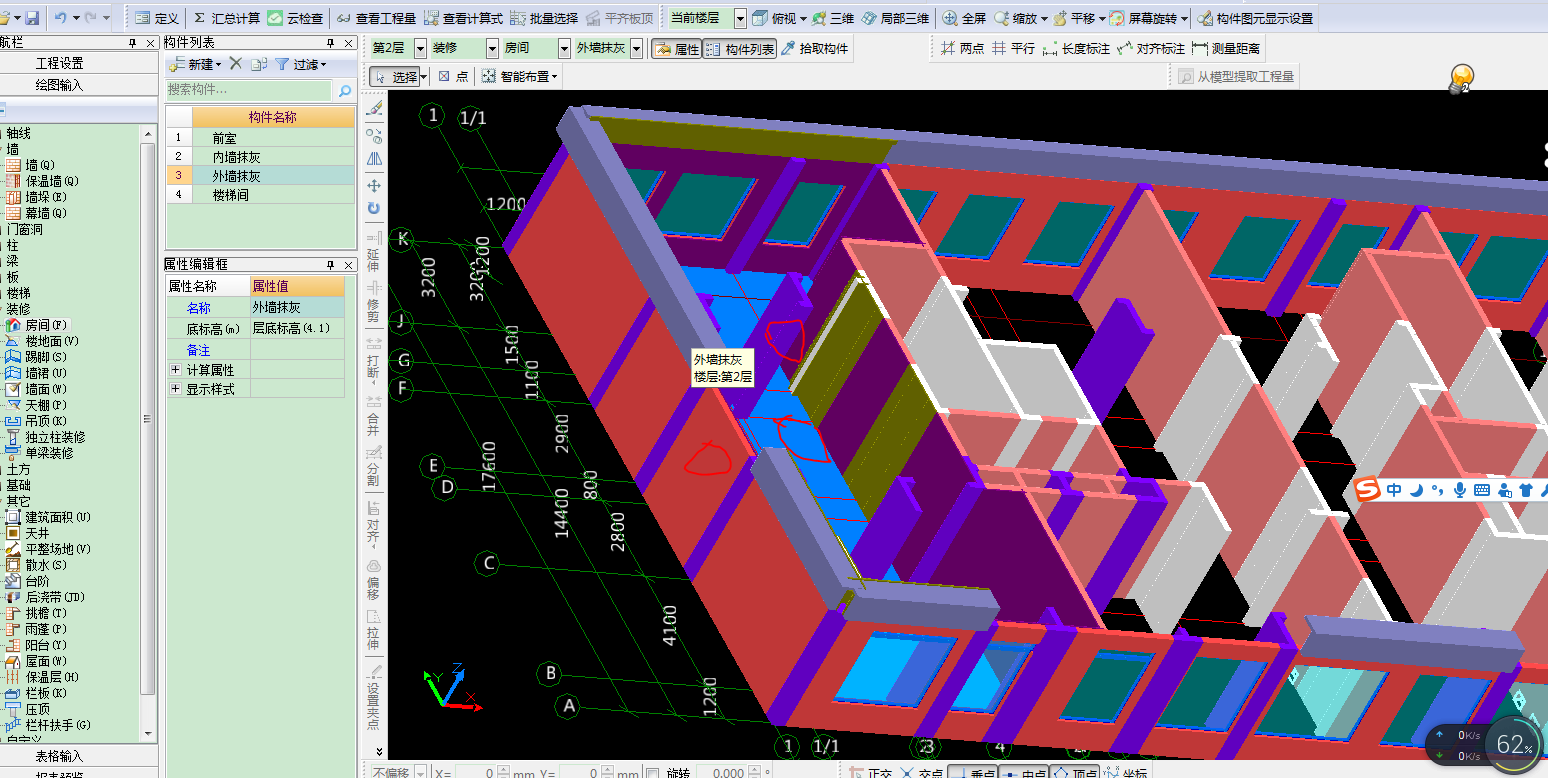Open the 定义 (Define) tool
1548x778 pixels.
156,18
